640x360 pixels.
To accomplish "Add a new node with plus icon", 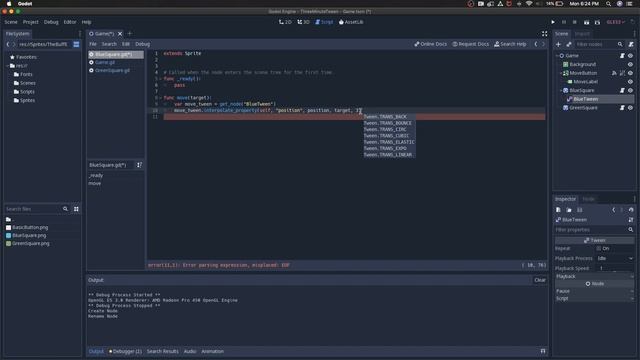I will pos(558,44).
